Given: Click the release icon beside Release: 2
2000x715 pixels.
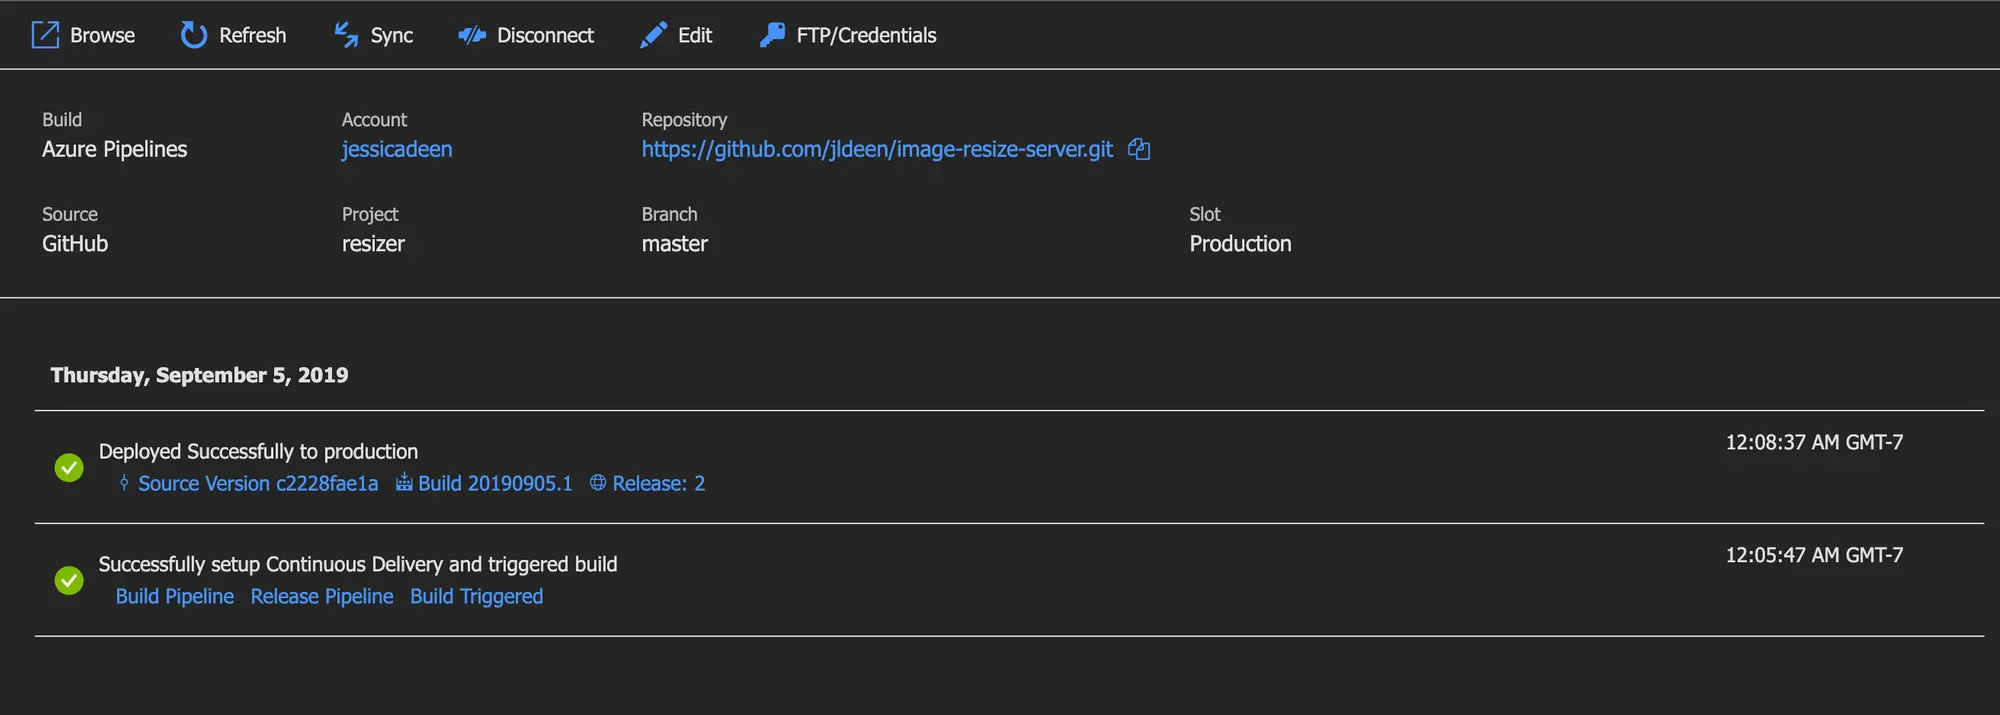Looking at the screenshot, I should 598,482.
